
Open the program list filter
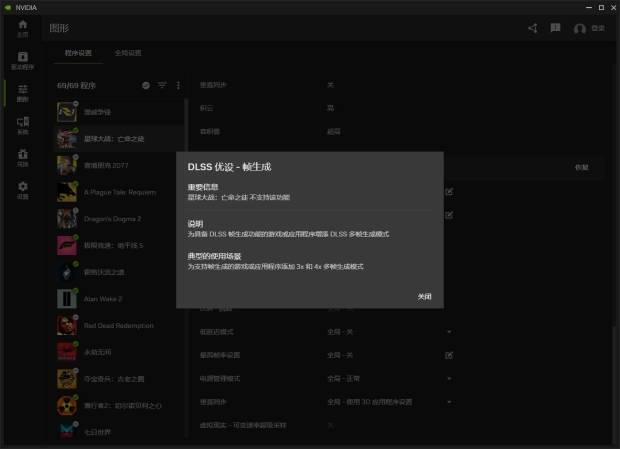click(x=162, y=85)
